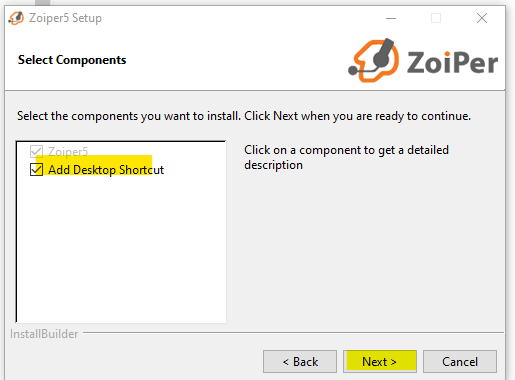Select the Add Desktop Shortcut label

106,170
